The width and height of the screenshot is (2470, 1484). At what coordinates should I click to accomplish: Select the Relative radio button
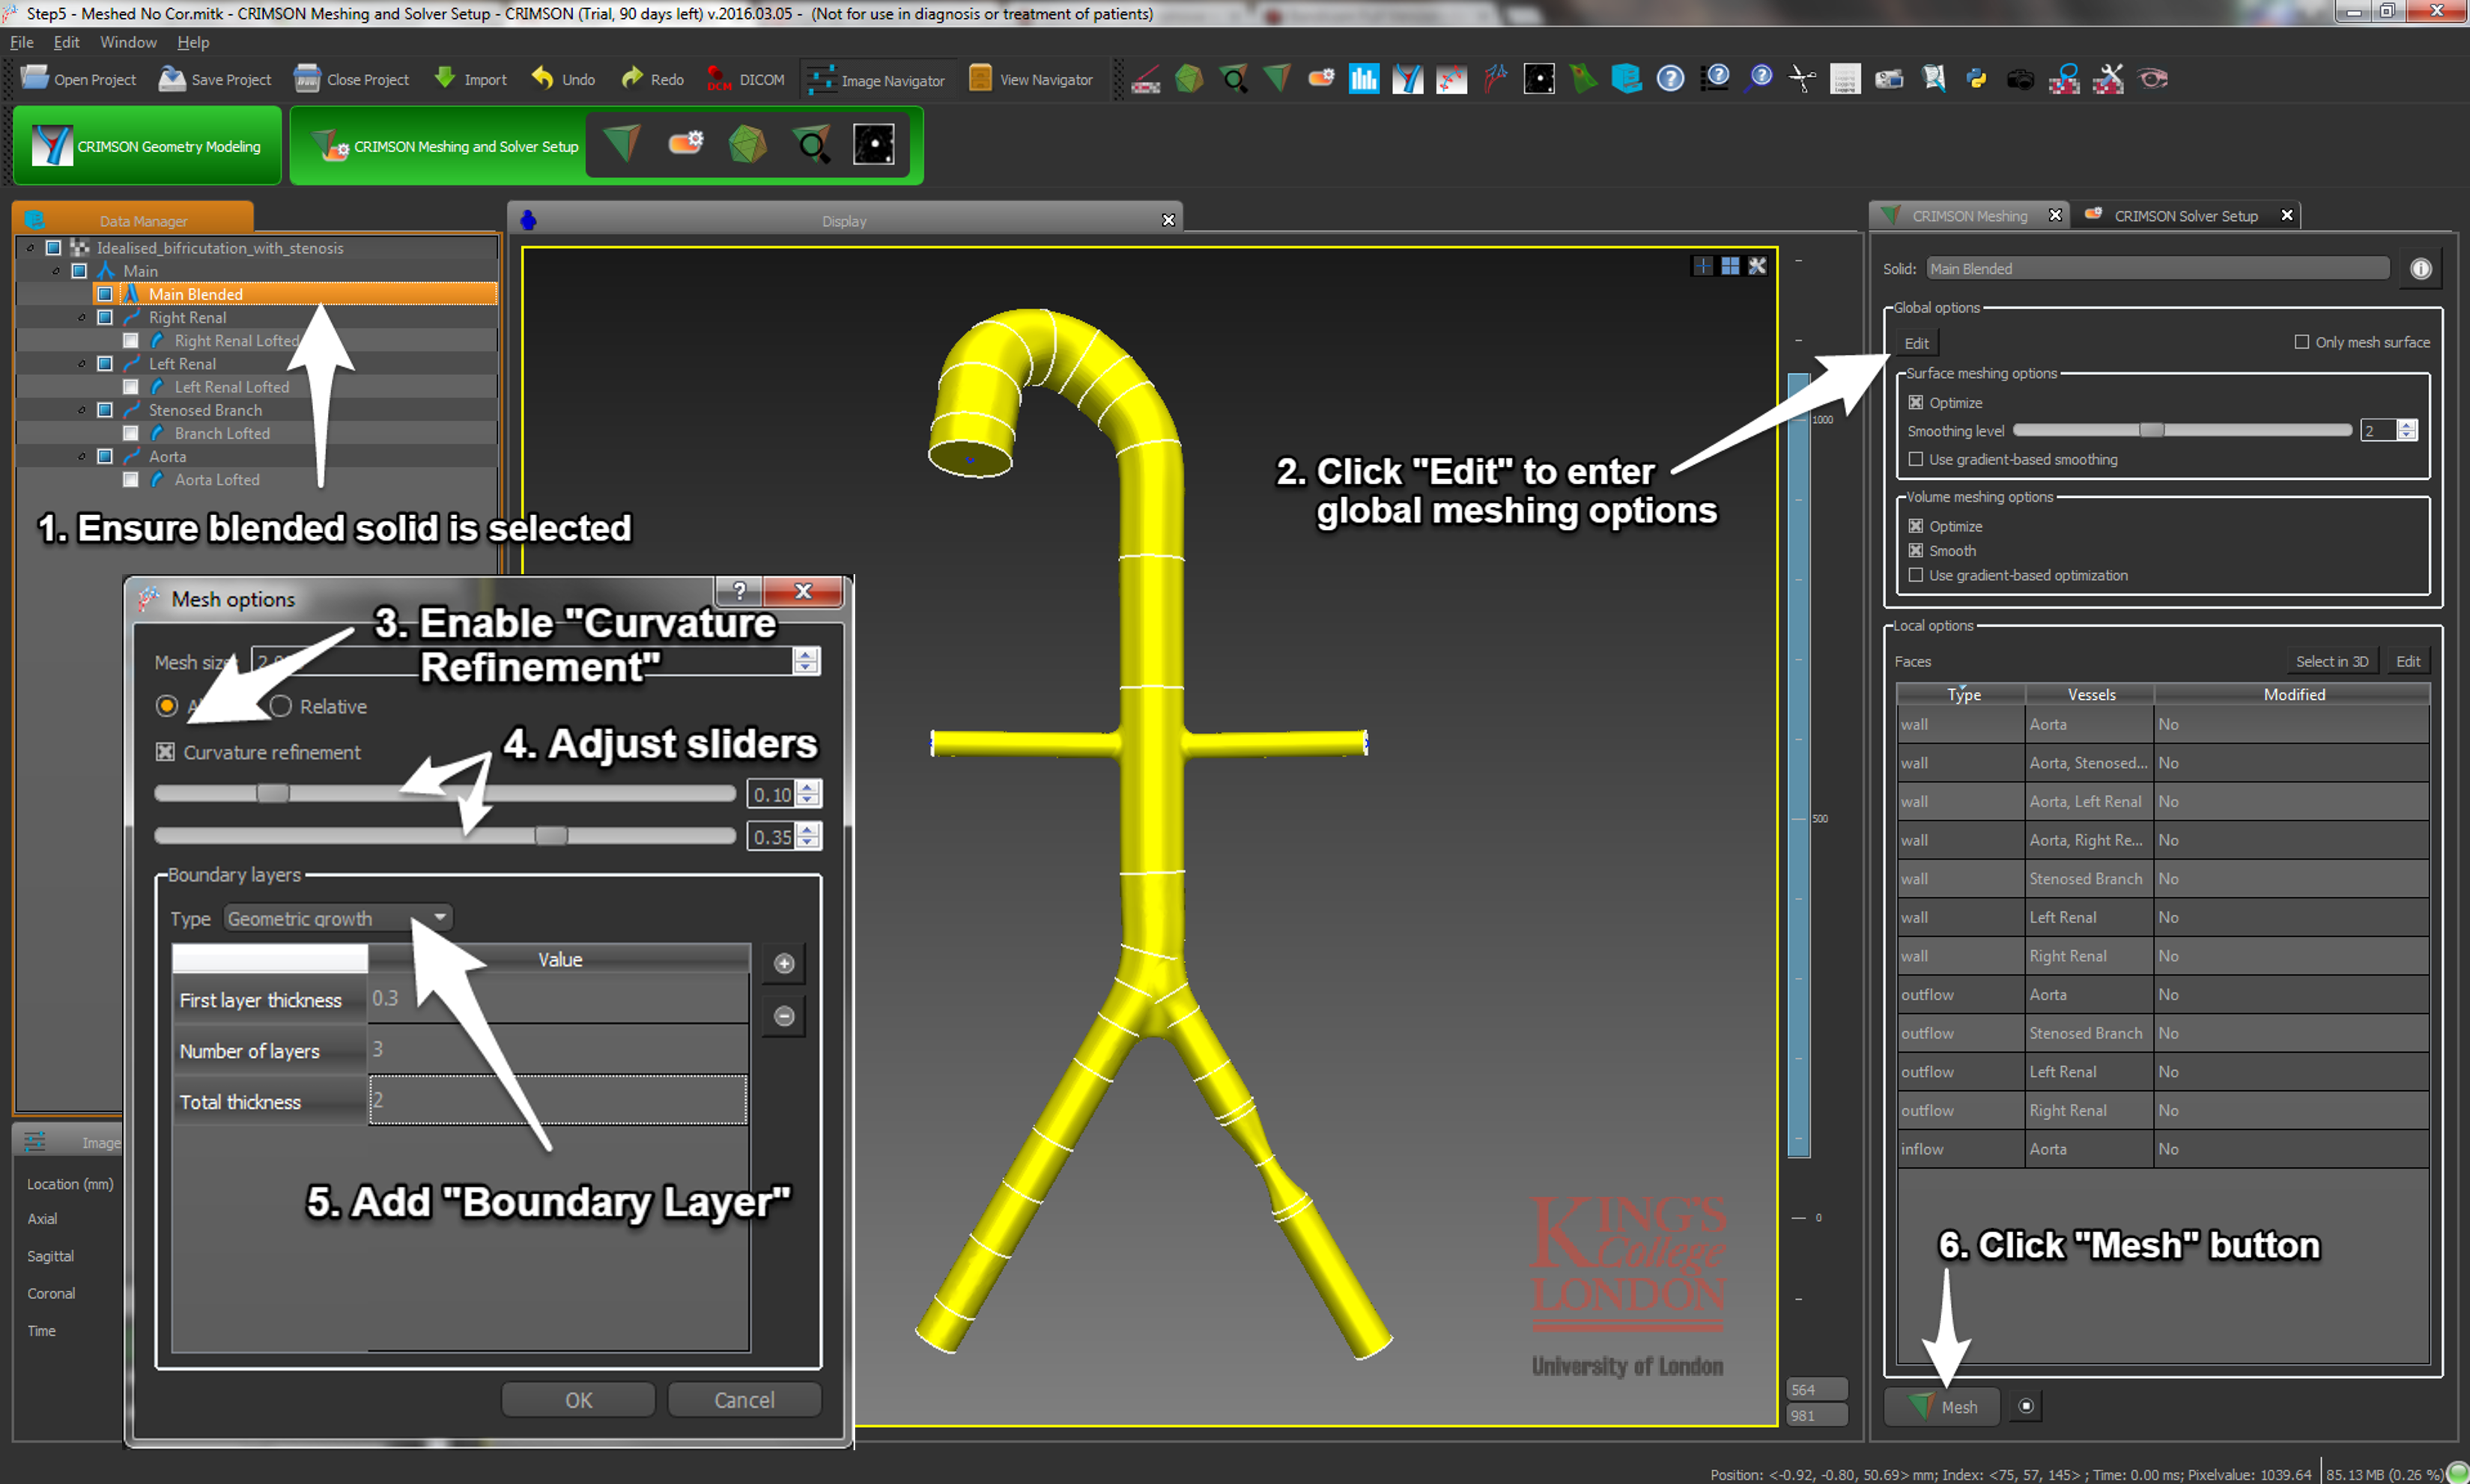click(x=281, y=706)
